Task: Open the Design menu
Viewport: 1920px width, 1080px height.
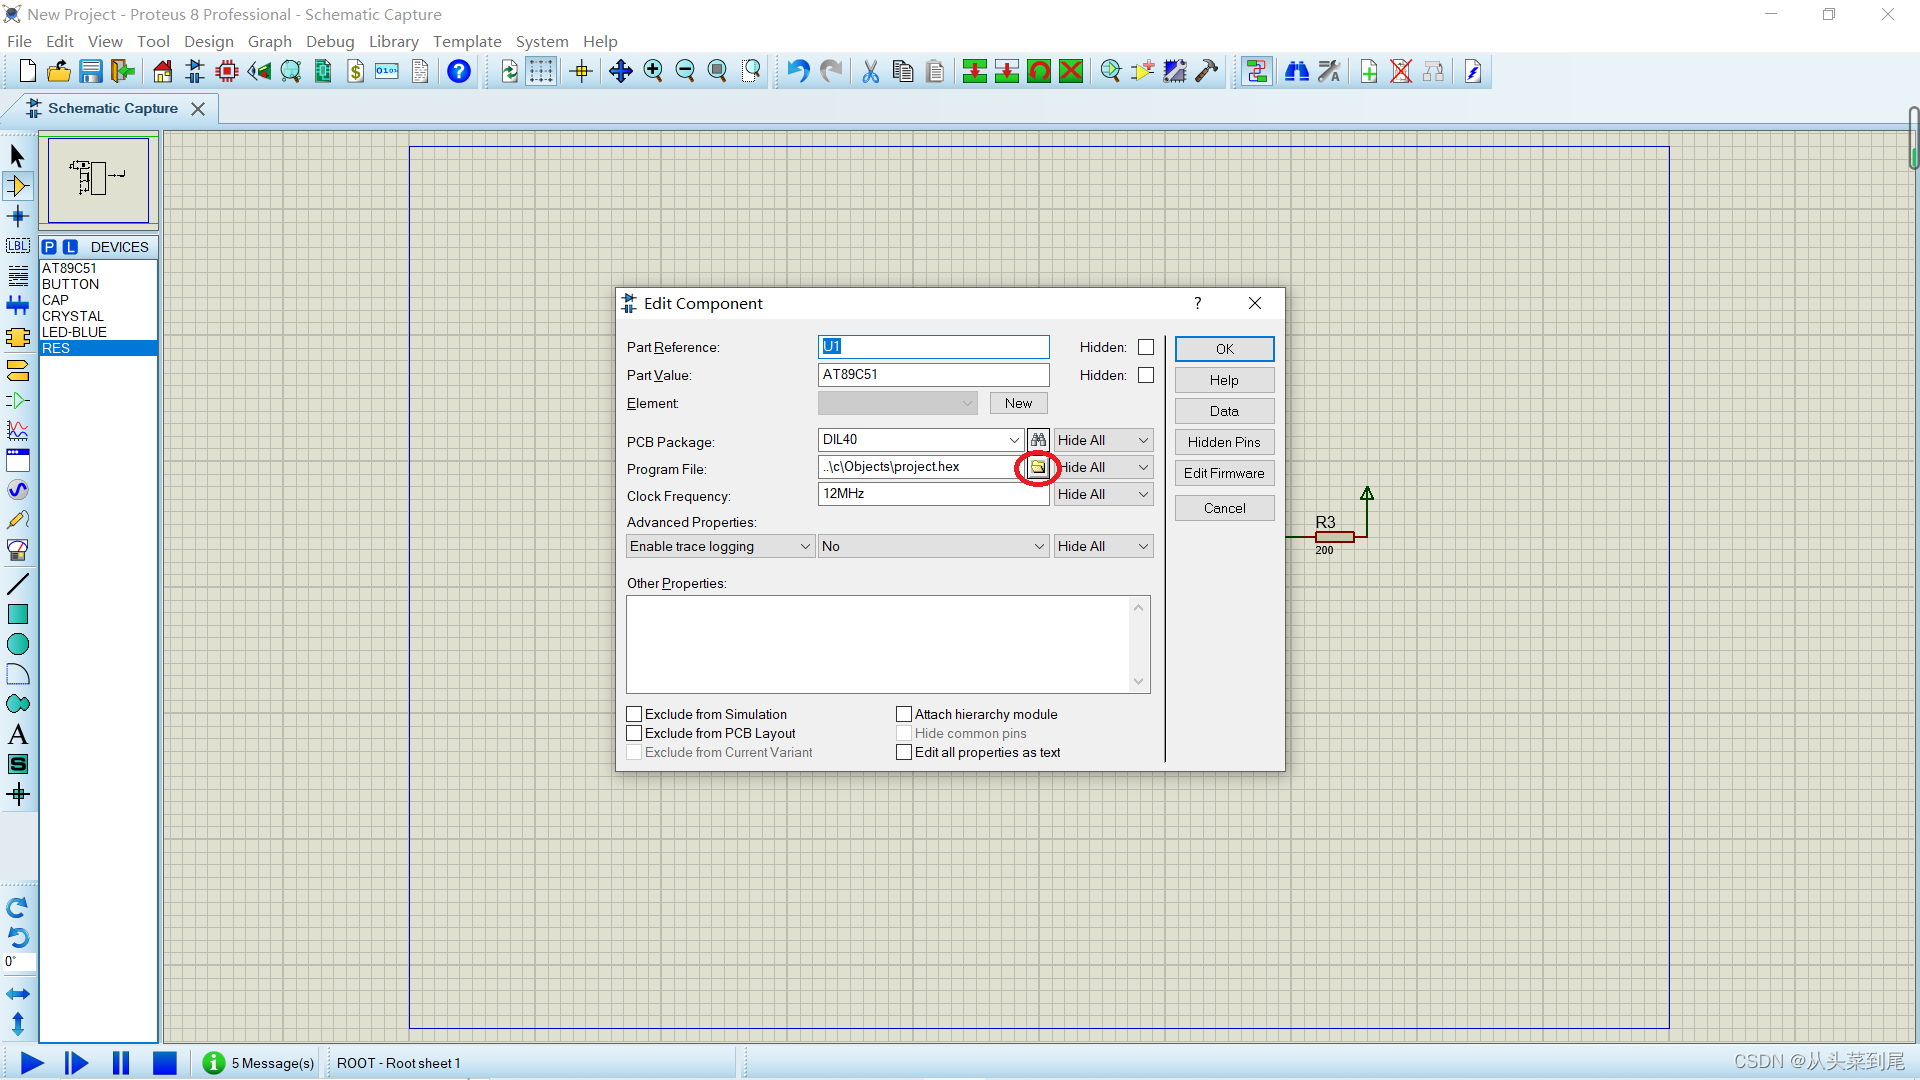Action: point(208,41)
